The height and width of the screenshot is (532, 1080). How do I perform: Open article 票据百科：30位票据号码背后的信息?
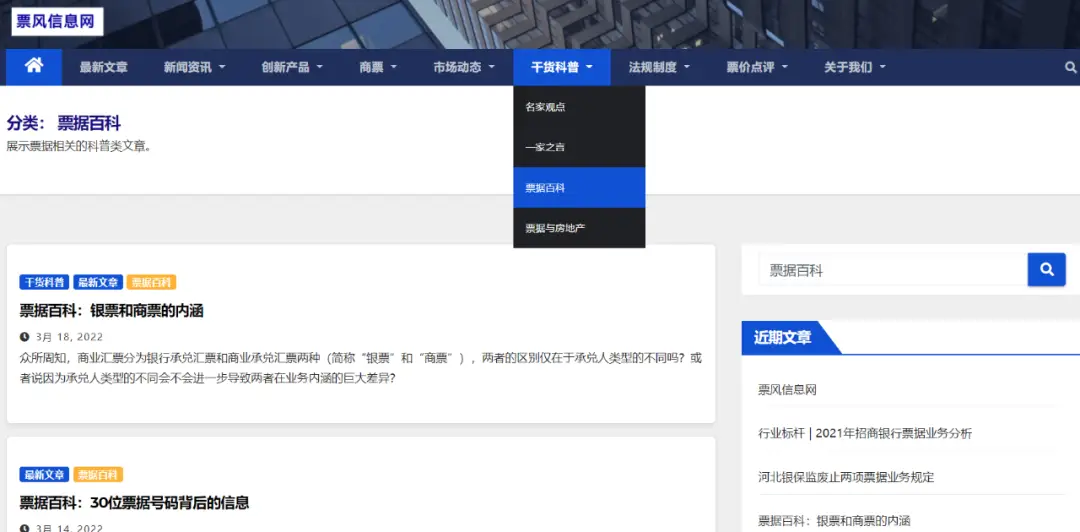pyautogui.click(x=134, y=502)
